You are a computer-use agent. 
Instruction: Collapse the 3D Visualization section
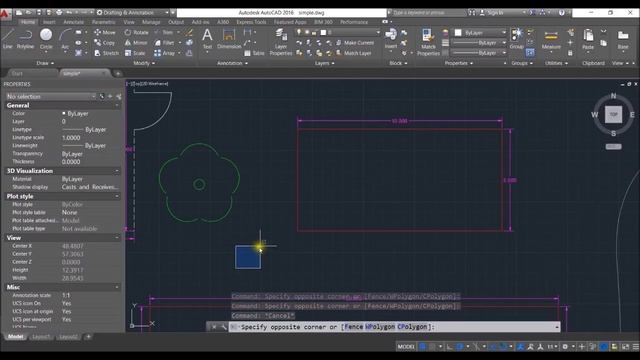[117, 171]
